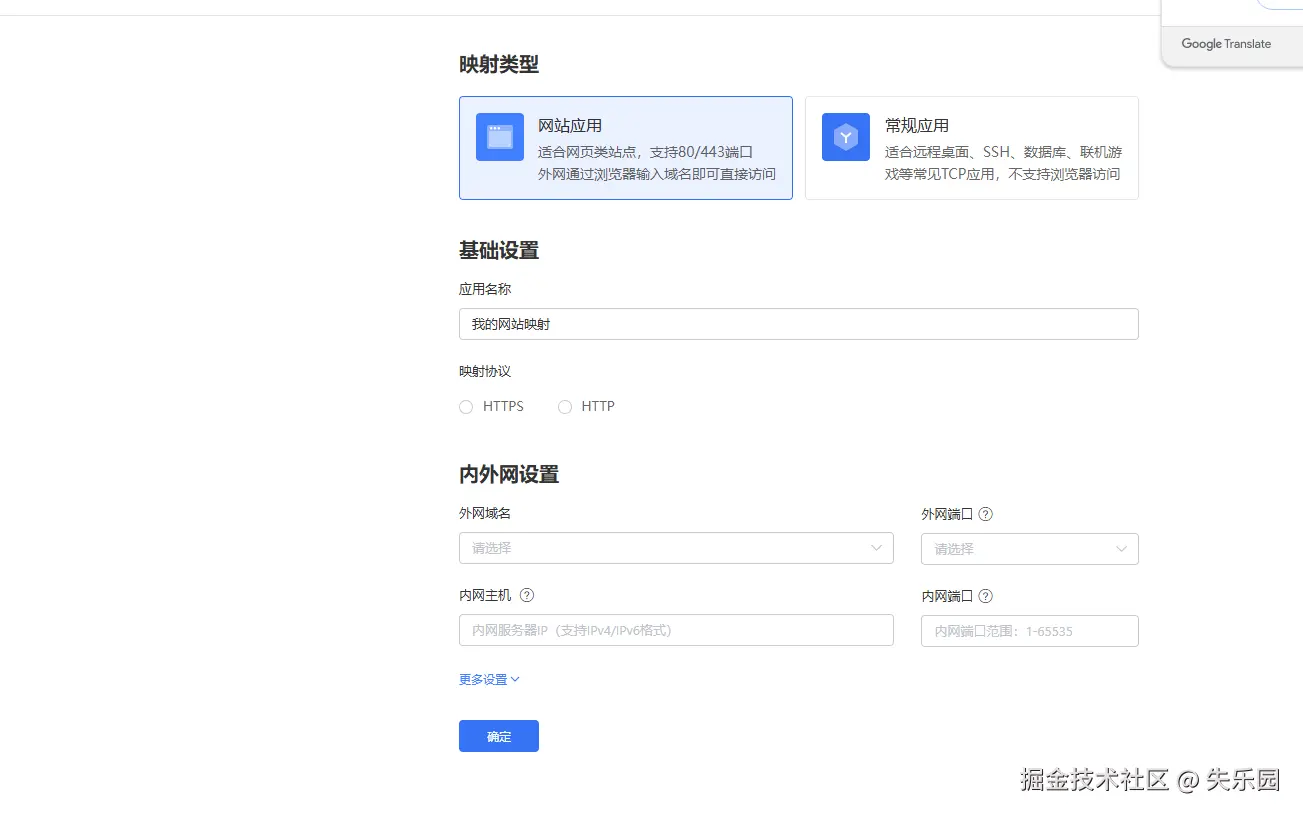Click the 基础设置 heading
Image resolution: width=1303 pixels, height=816 pixels.
coord(499,251)
